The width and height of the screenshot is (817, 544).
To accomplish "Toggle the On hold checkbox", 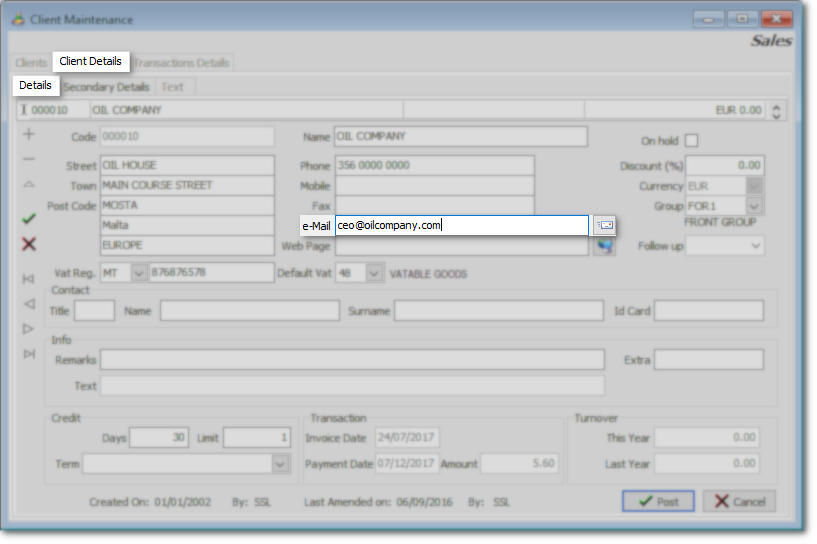I will [x=691, y=141].
